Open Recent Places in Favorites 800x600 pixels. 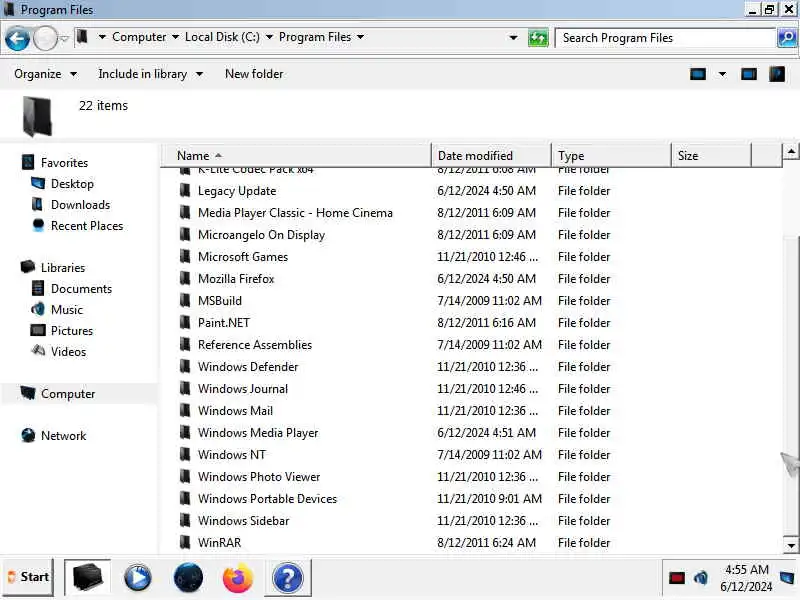[x=87, y=226]
